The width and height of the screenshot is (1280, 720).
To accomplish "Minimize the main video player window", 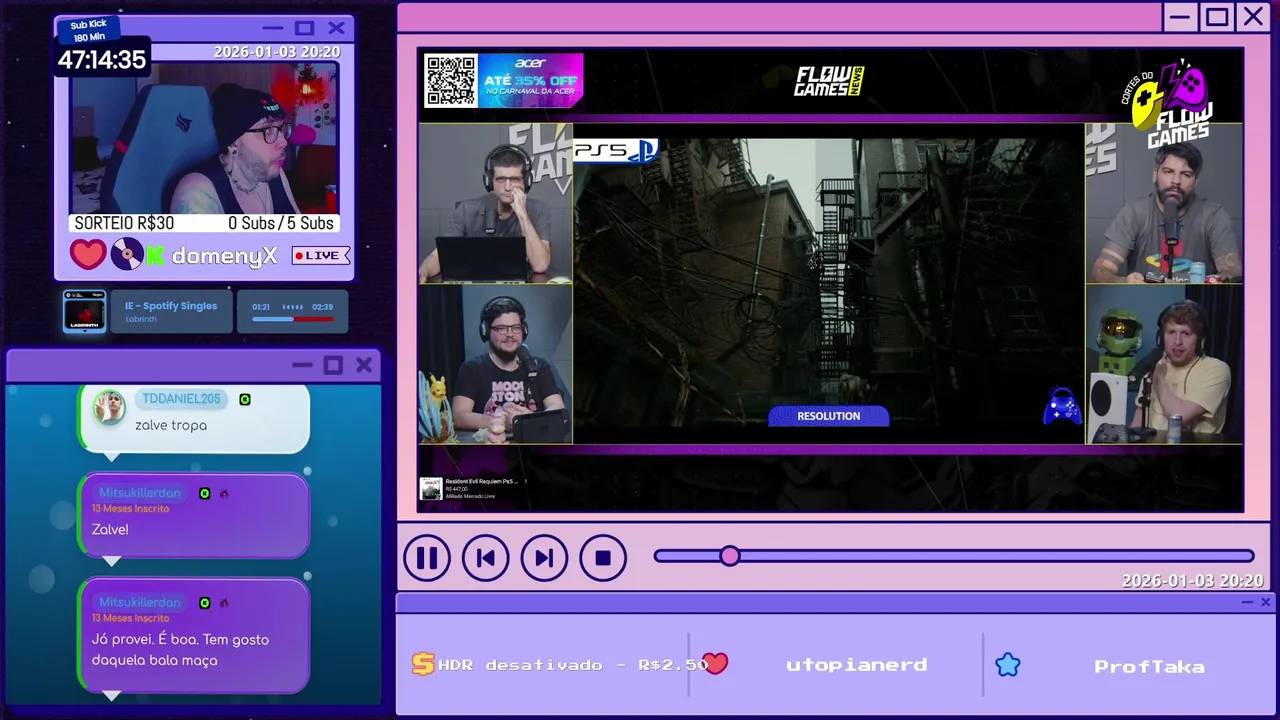I will coord(1181,16).
